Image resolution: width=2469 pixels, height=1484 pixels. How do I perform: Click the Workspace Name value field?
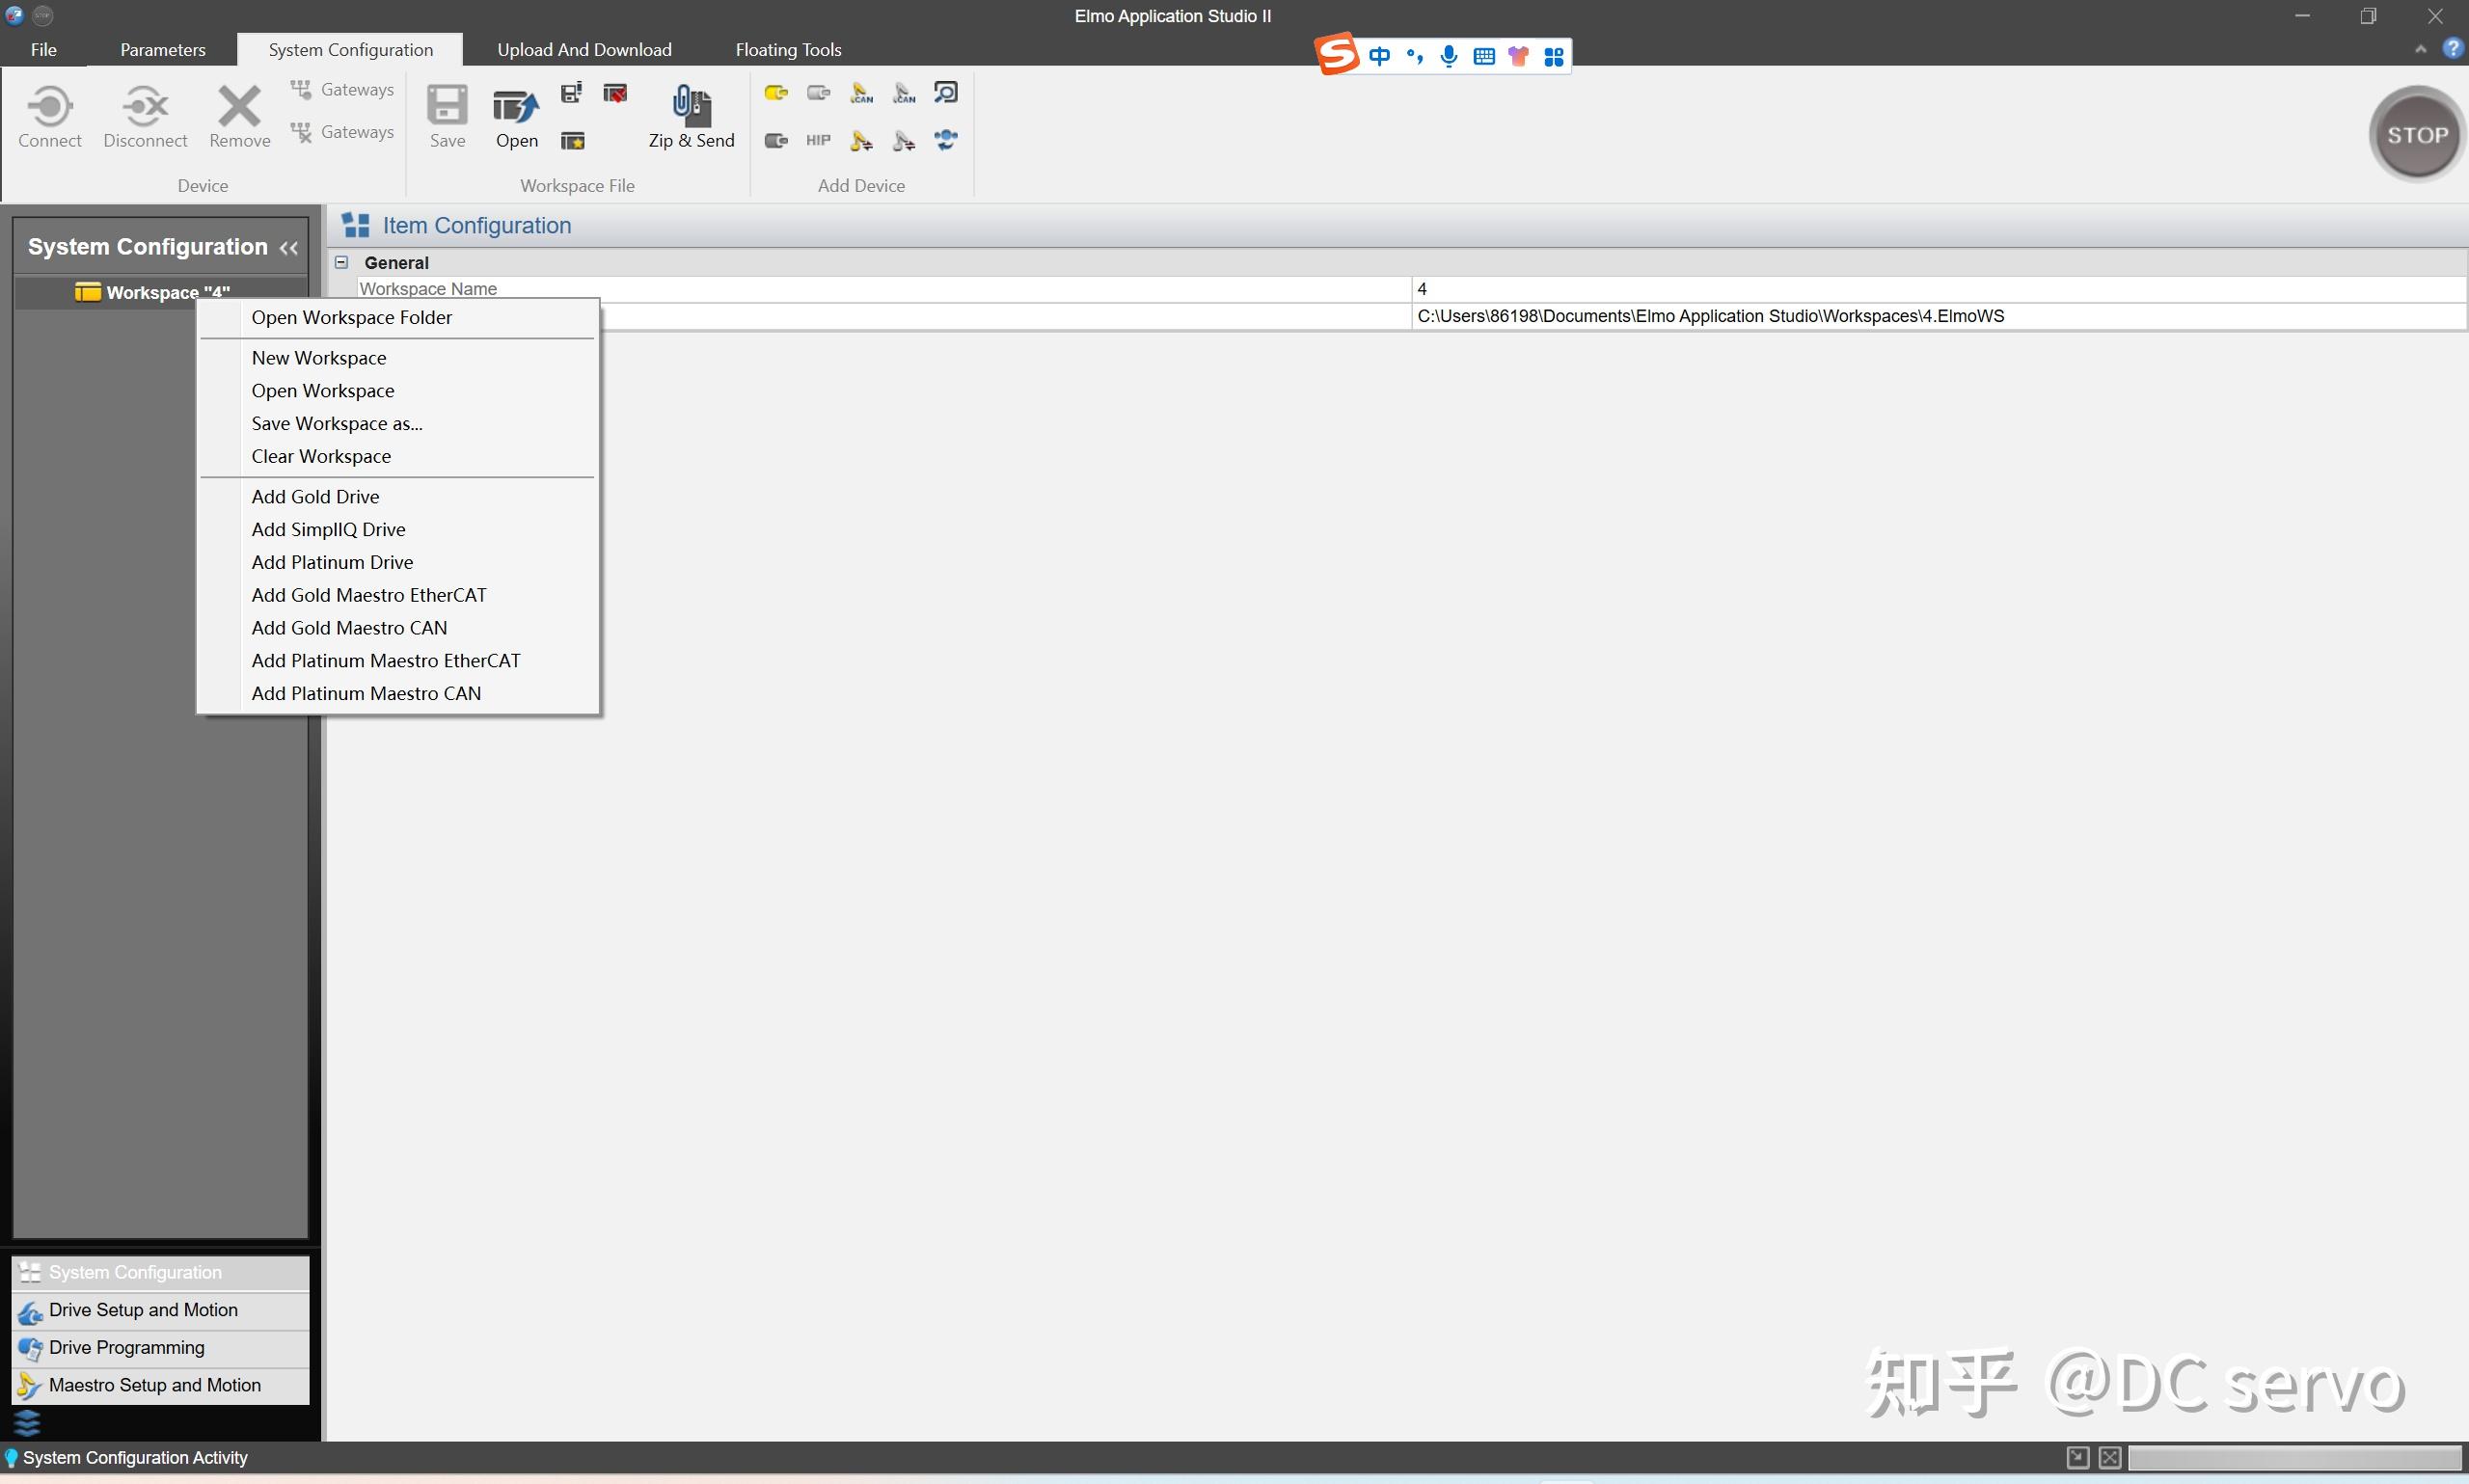[x=1936, y=289]
